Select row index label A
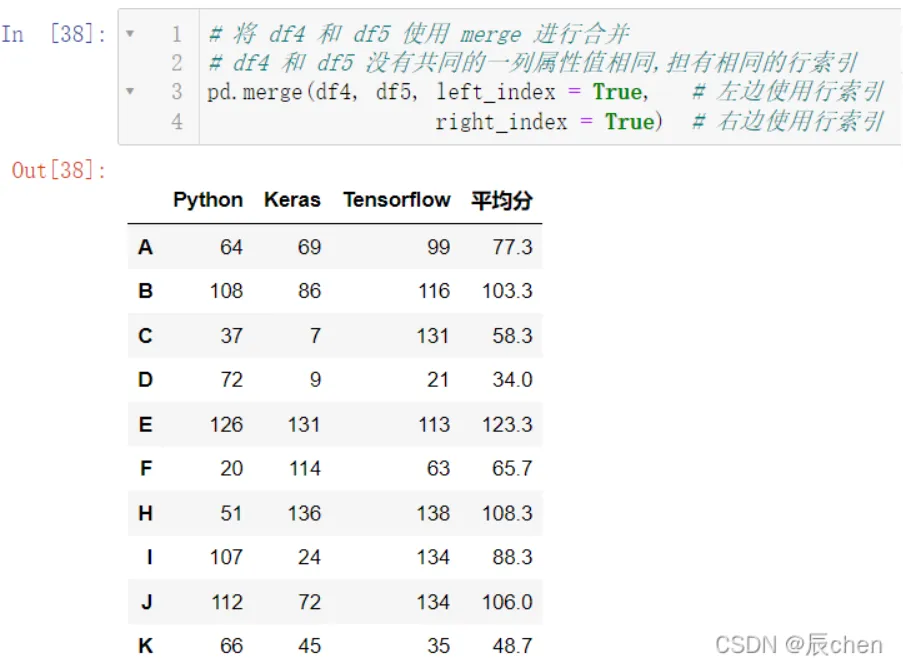 point(145,247)
